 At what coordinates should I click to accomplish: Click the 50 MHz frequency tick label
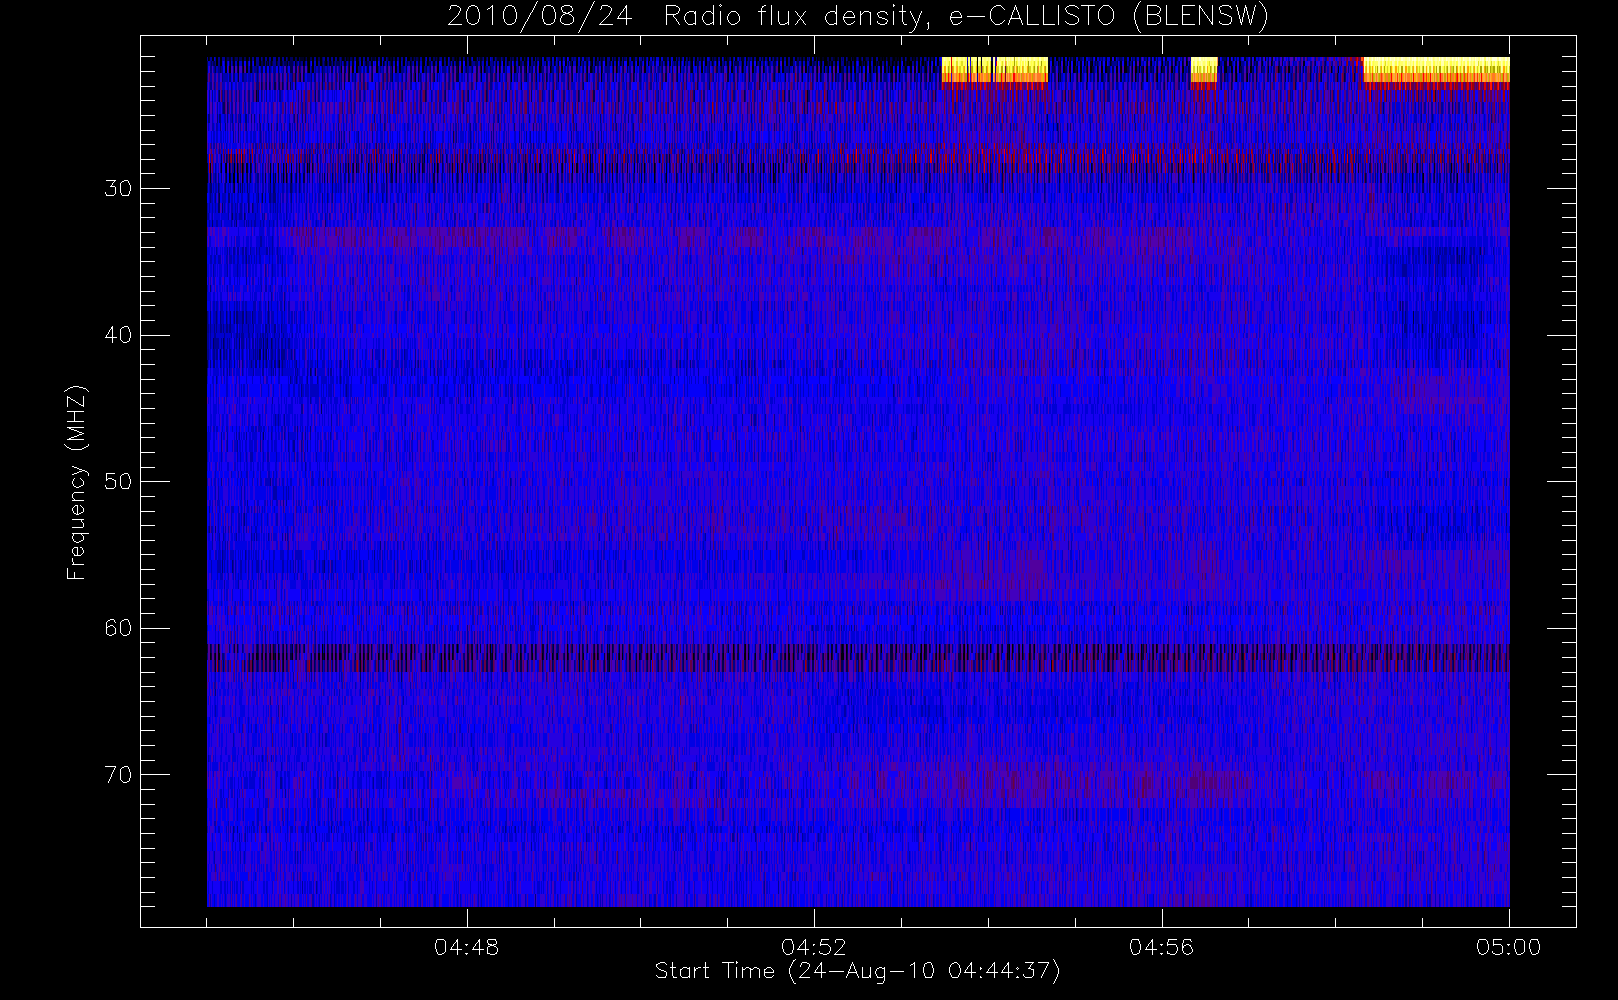click(x=118, y=482)
